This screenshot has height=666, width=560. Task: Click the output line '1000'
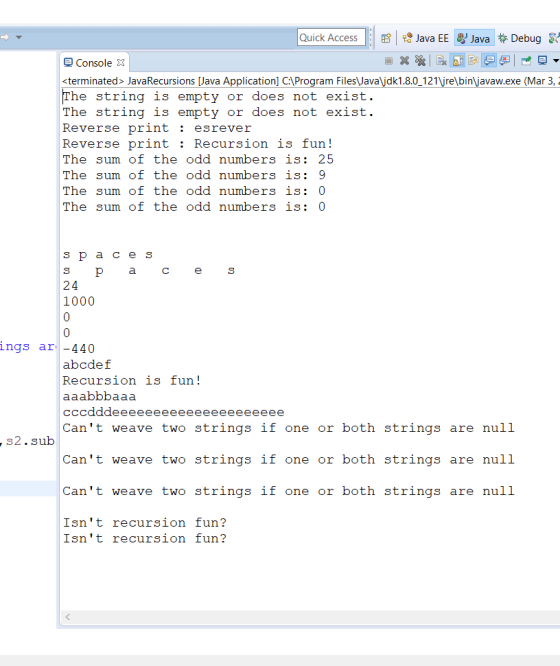pos(79,302)
